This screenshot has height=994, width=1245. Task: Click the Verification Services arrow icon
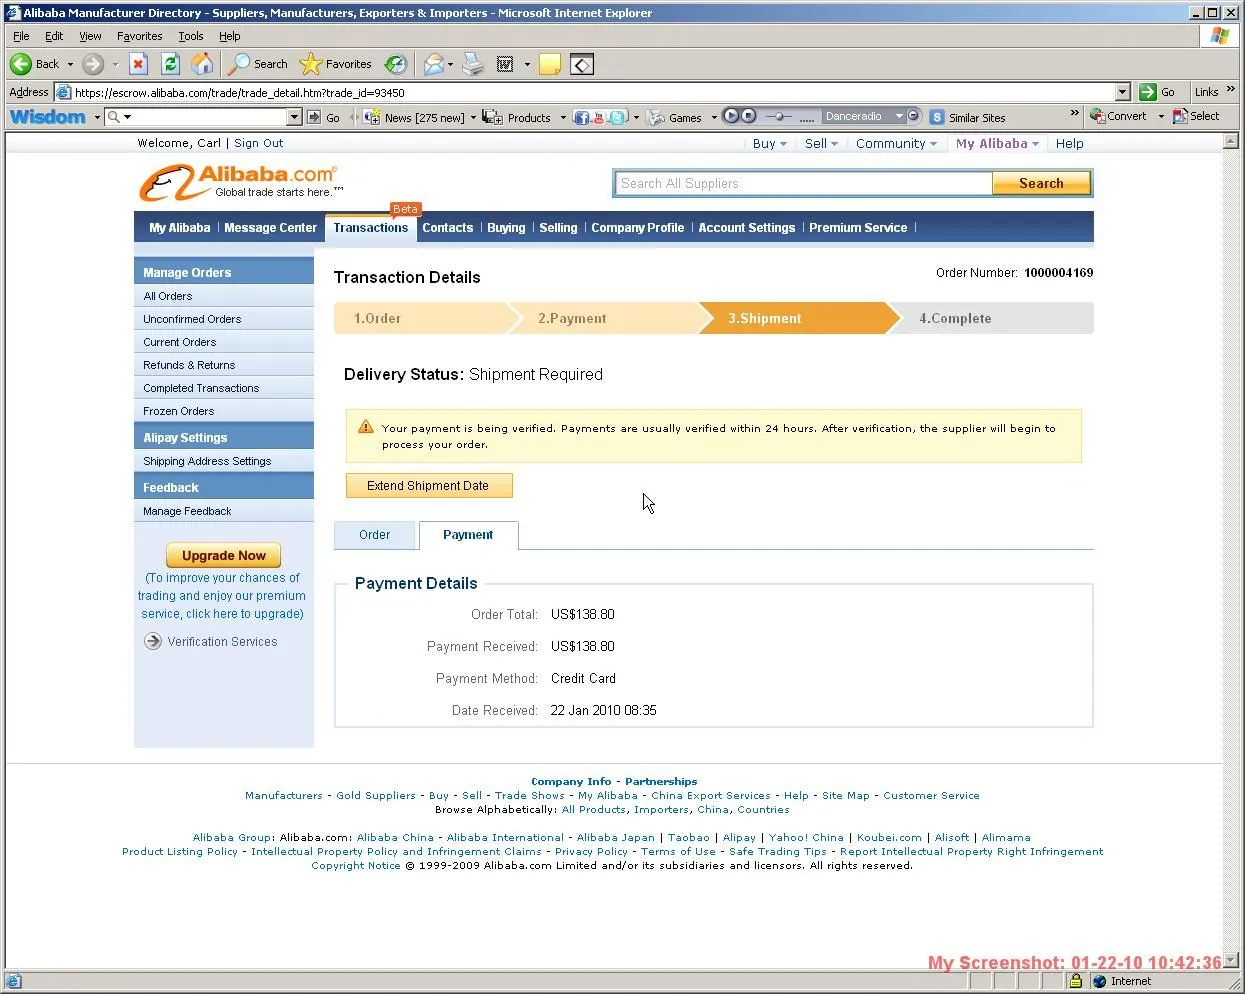point(153,641)
